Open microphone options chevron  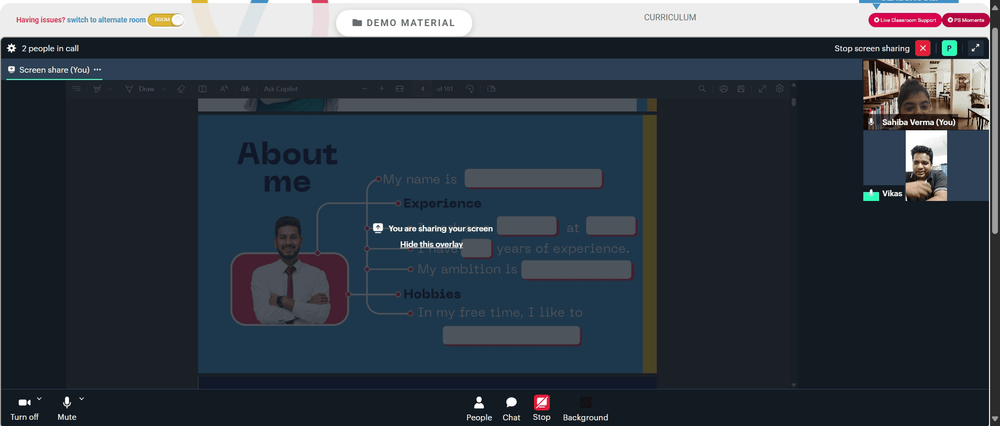tap(82, 399)
